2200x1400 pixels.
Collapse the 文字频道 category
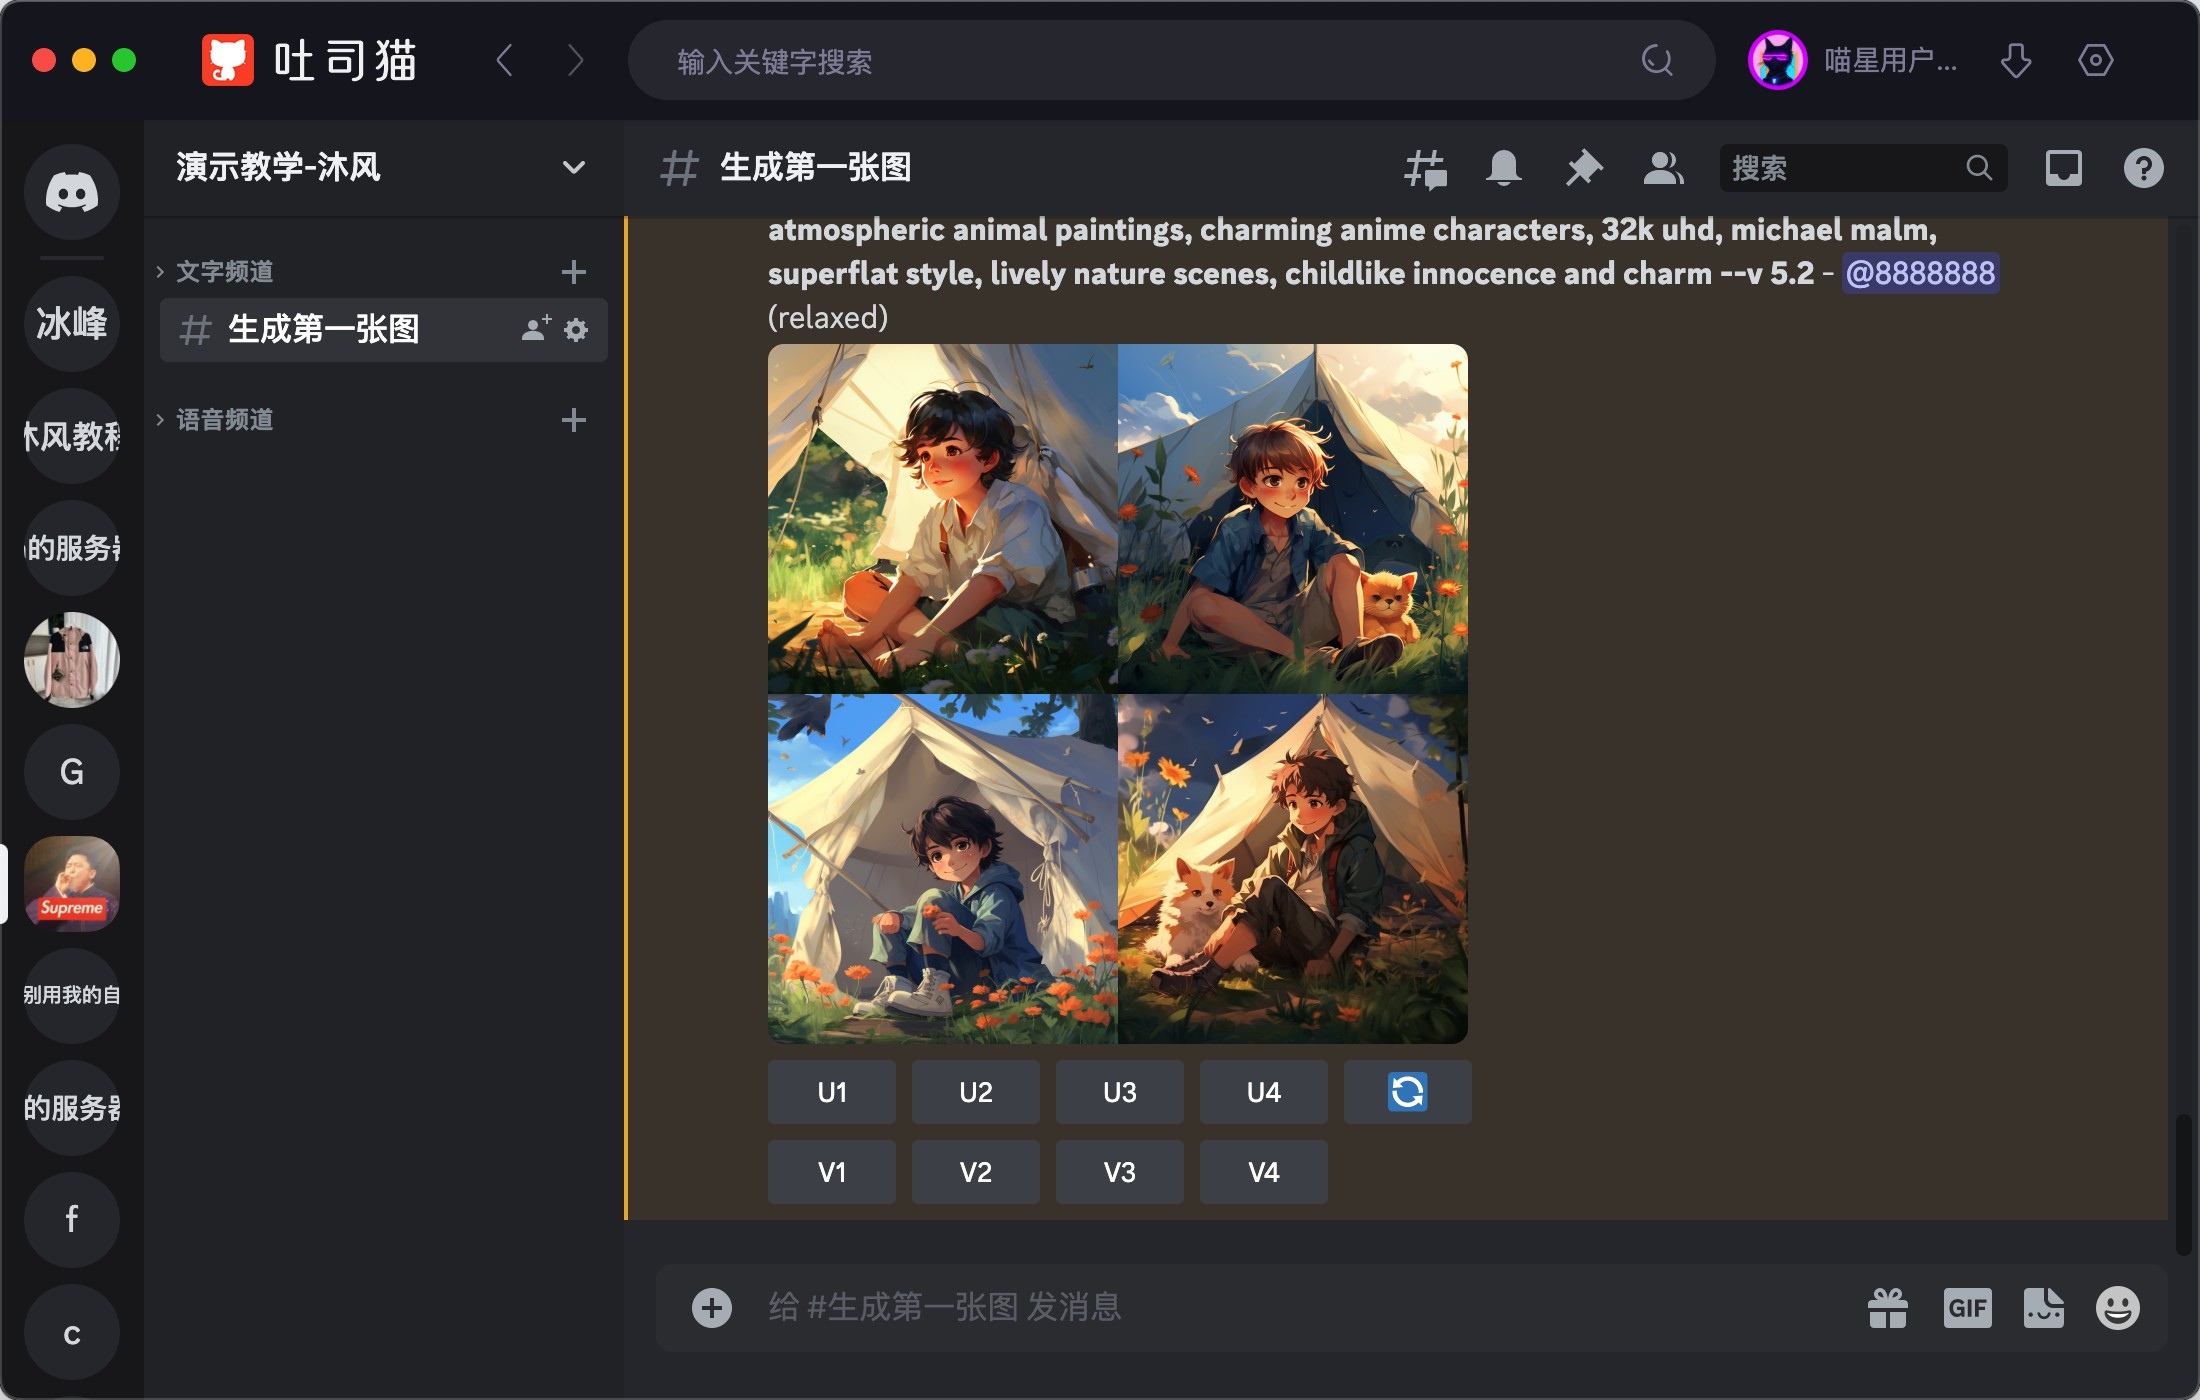224,271
